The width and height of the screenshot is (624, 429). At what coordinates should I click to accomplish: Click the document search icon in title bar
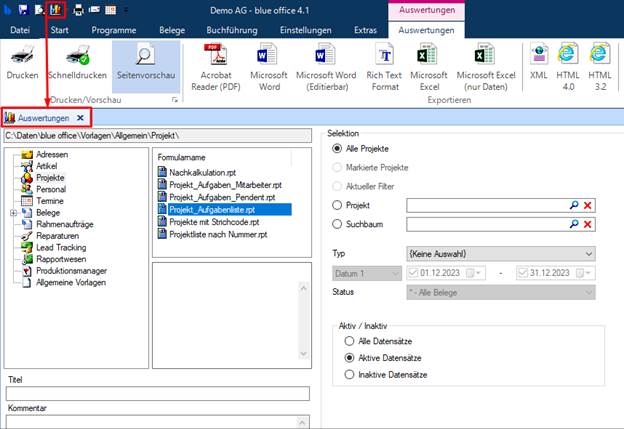pos(39,10)
